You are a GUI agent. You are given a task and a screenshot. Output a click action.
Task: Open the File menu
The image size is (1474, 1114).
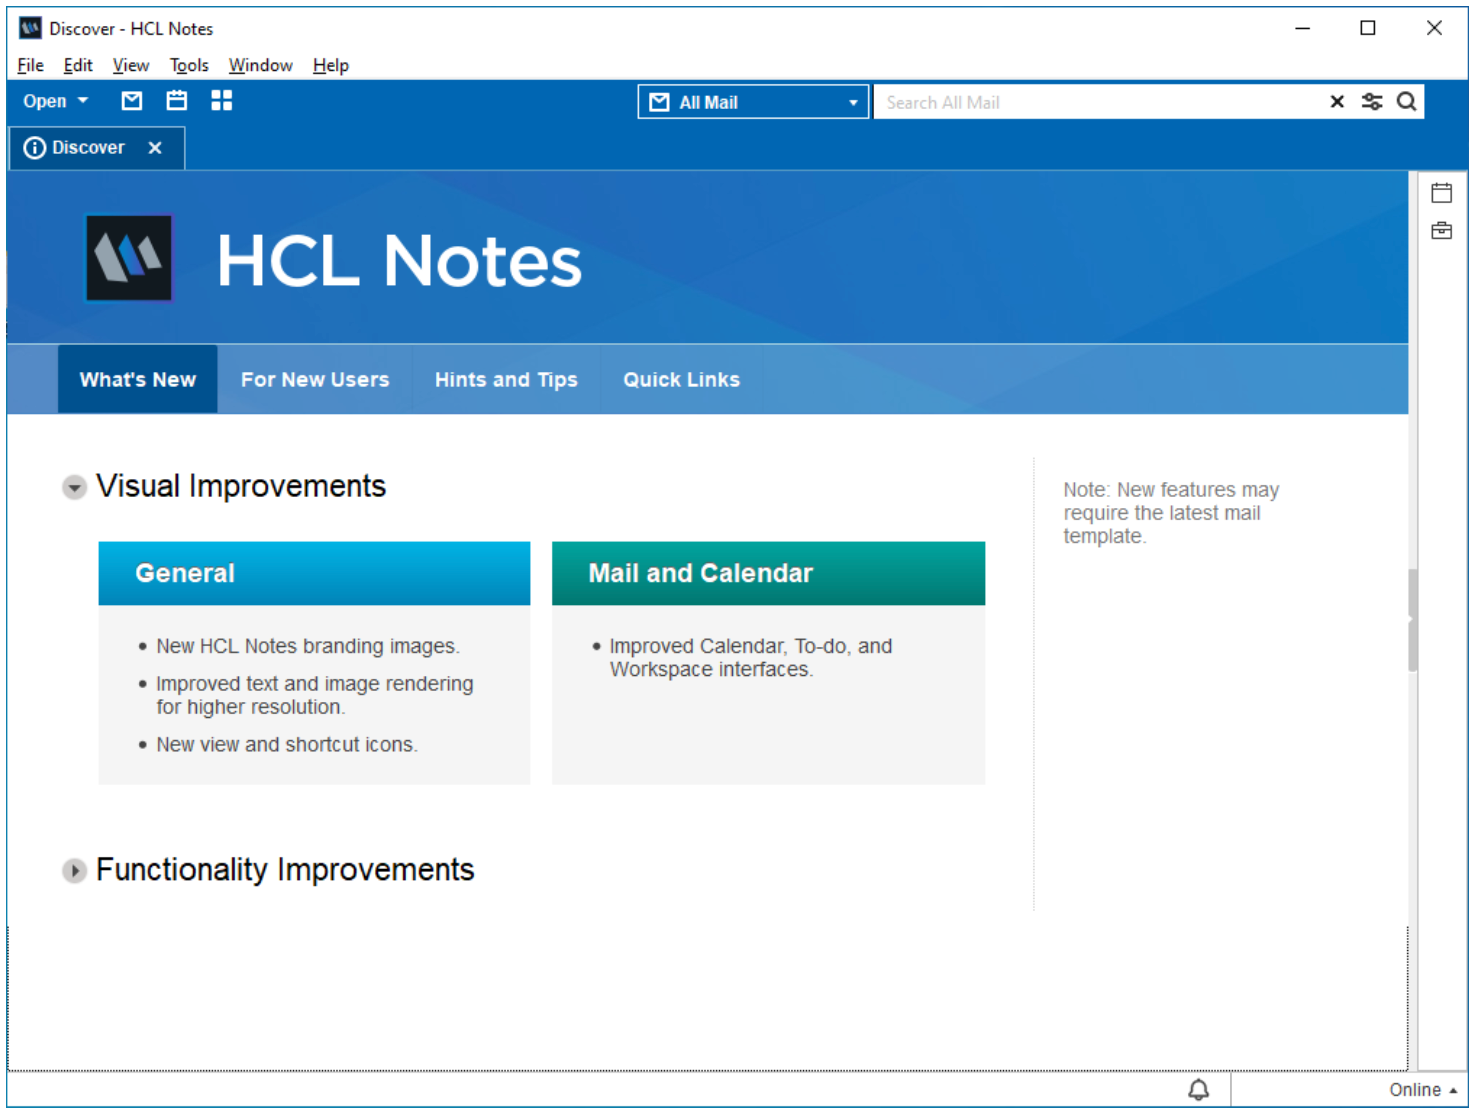pos(31,65)
